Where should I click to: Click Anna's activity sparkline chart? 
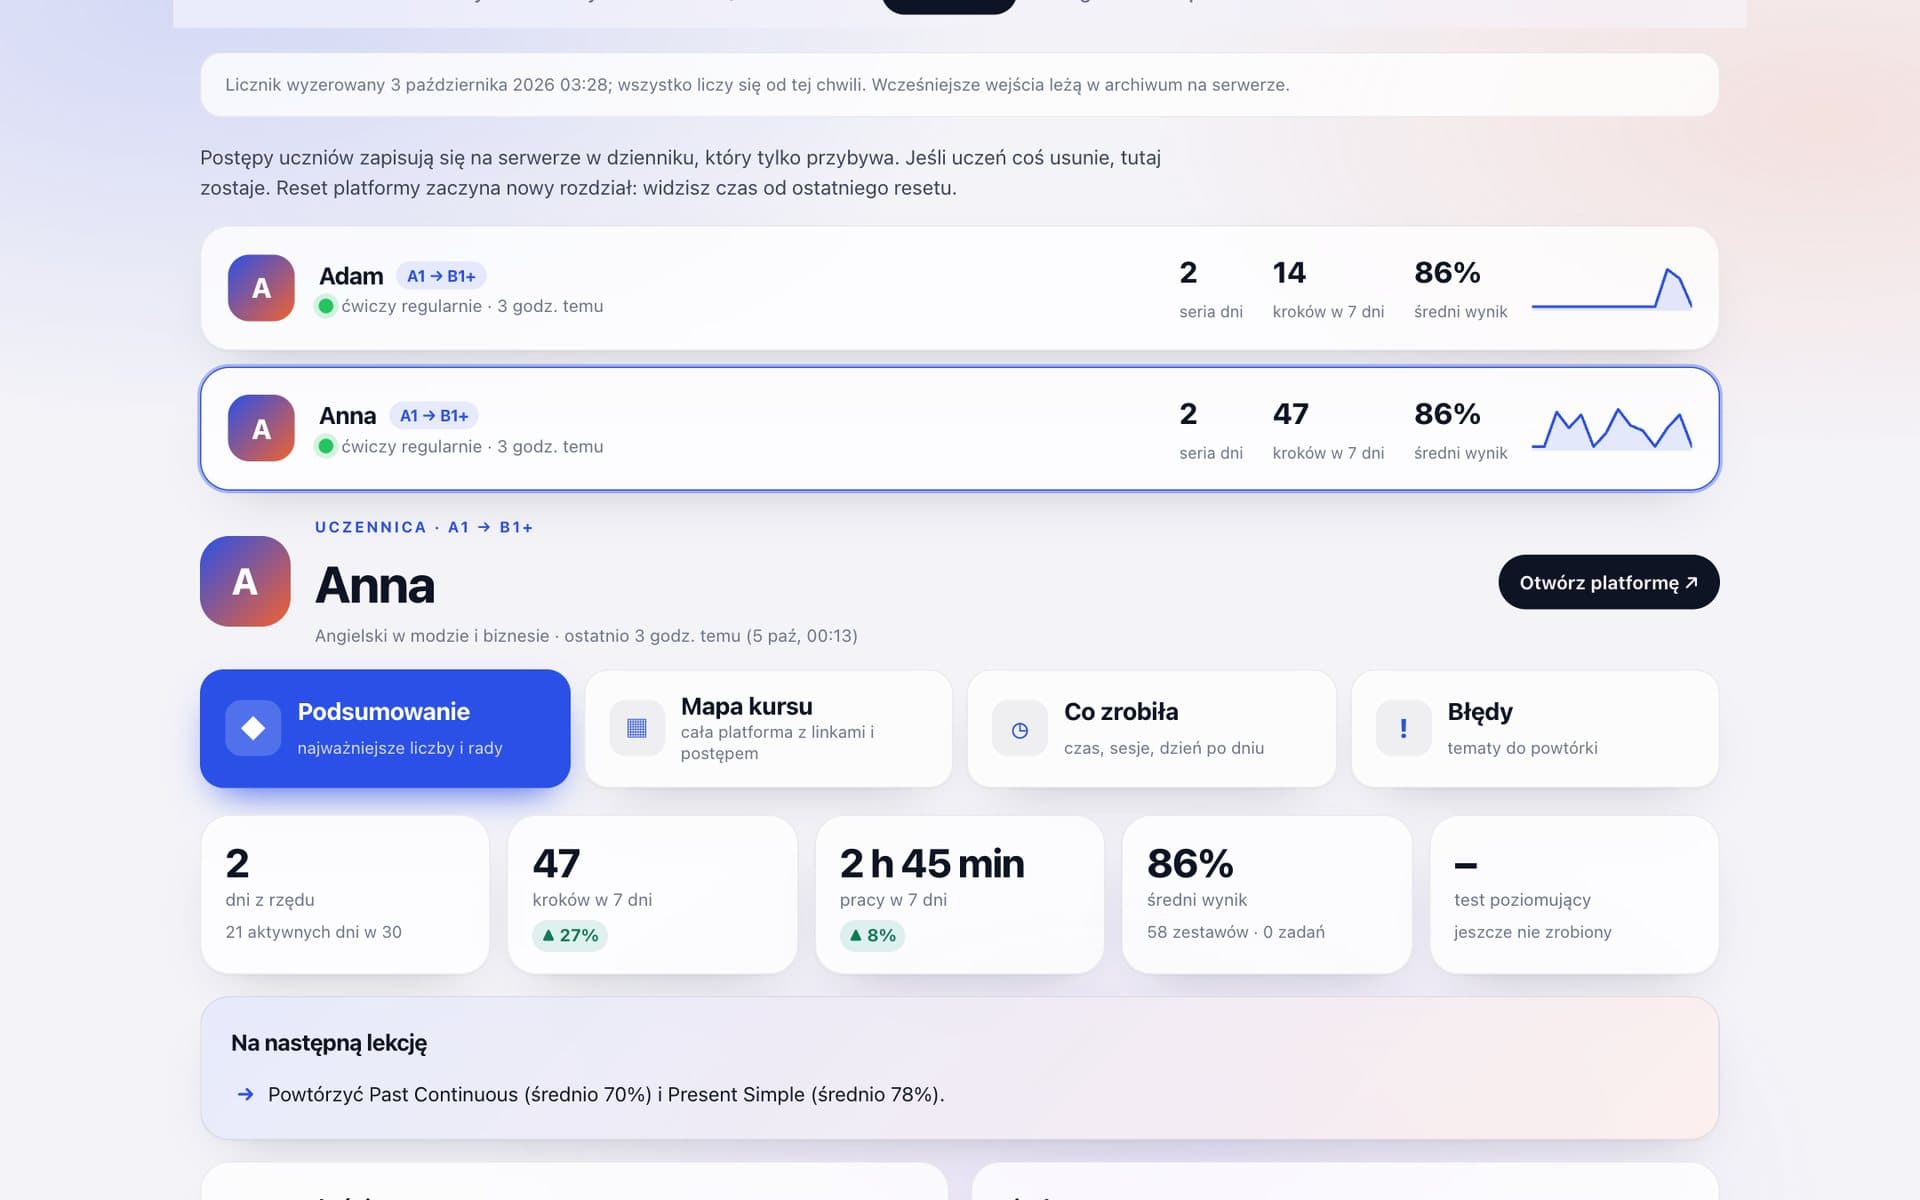(1612, 428)
